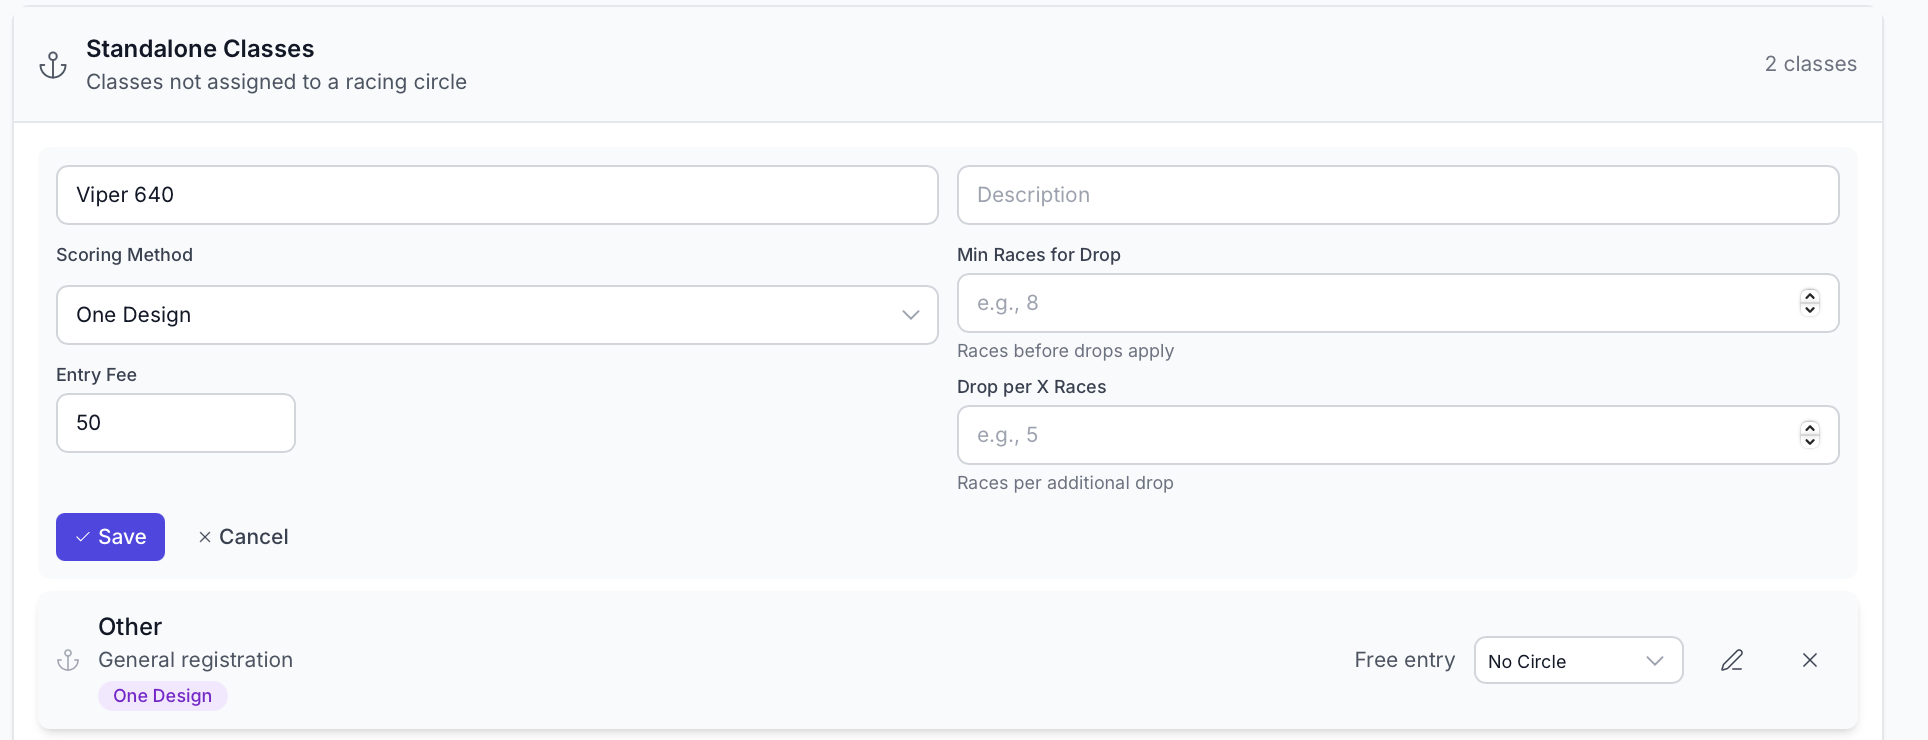Open the Scoring Method dropdown
Viewport: 1928px width, 740px height.
[497, 315]
